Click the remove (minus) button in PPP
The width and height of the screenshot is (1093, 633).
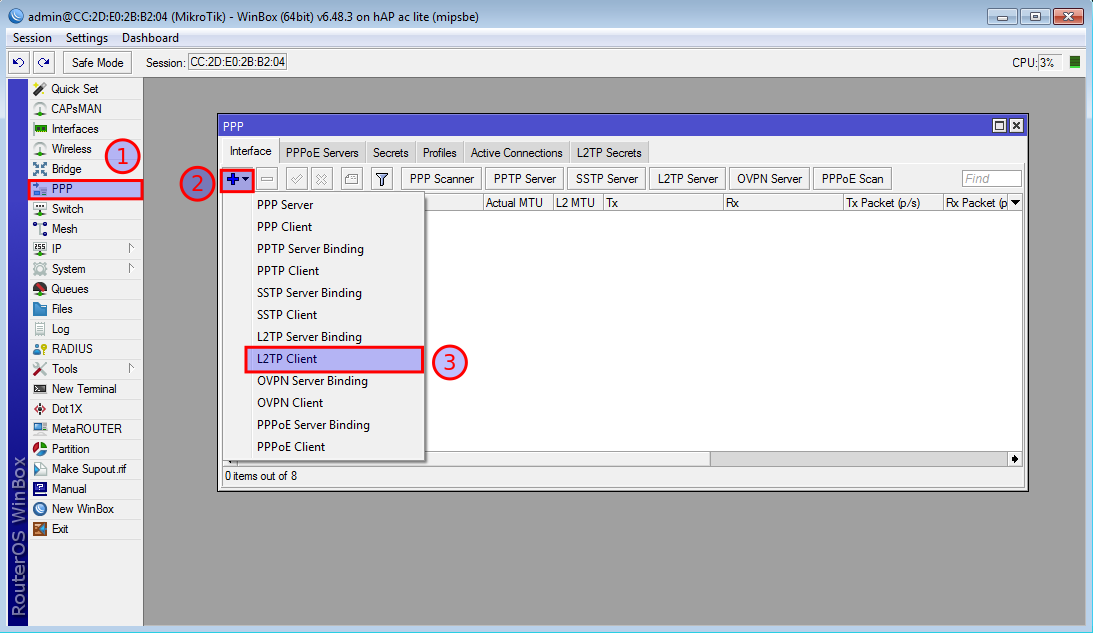[267, 179]
